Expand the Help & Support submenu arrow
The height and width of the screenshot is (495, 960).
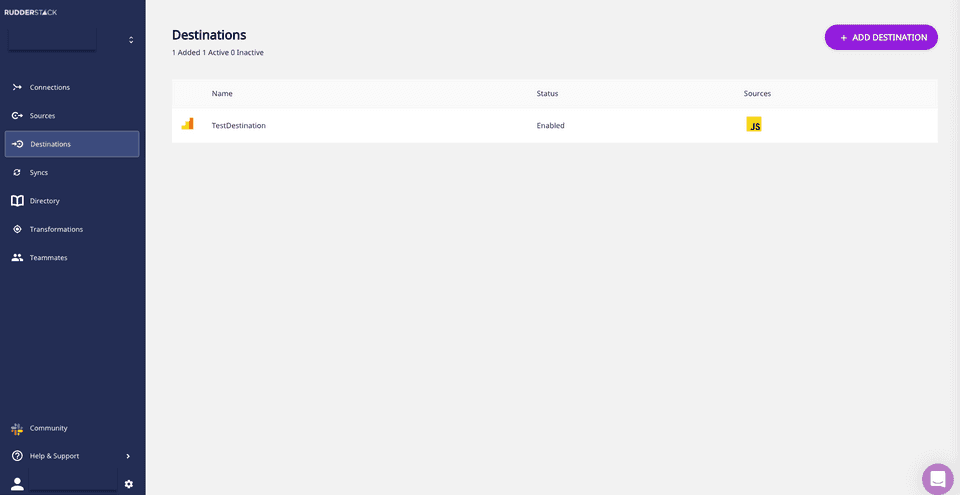click(x=128, y=456)
